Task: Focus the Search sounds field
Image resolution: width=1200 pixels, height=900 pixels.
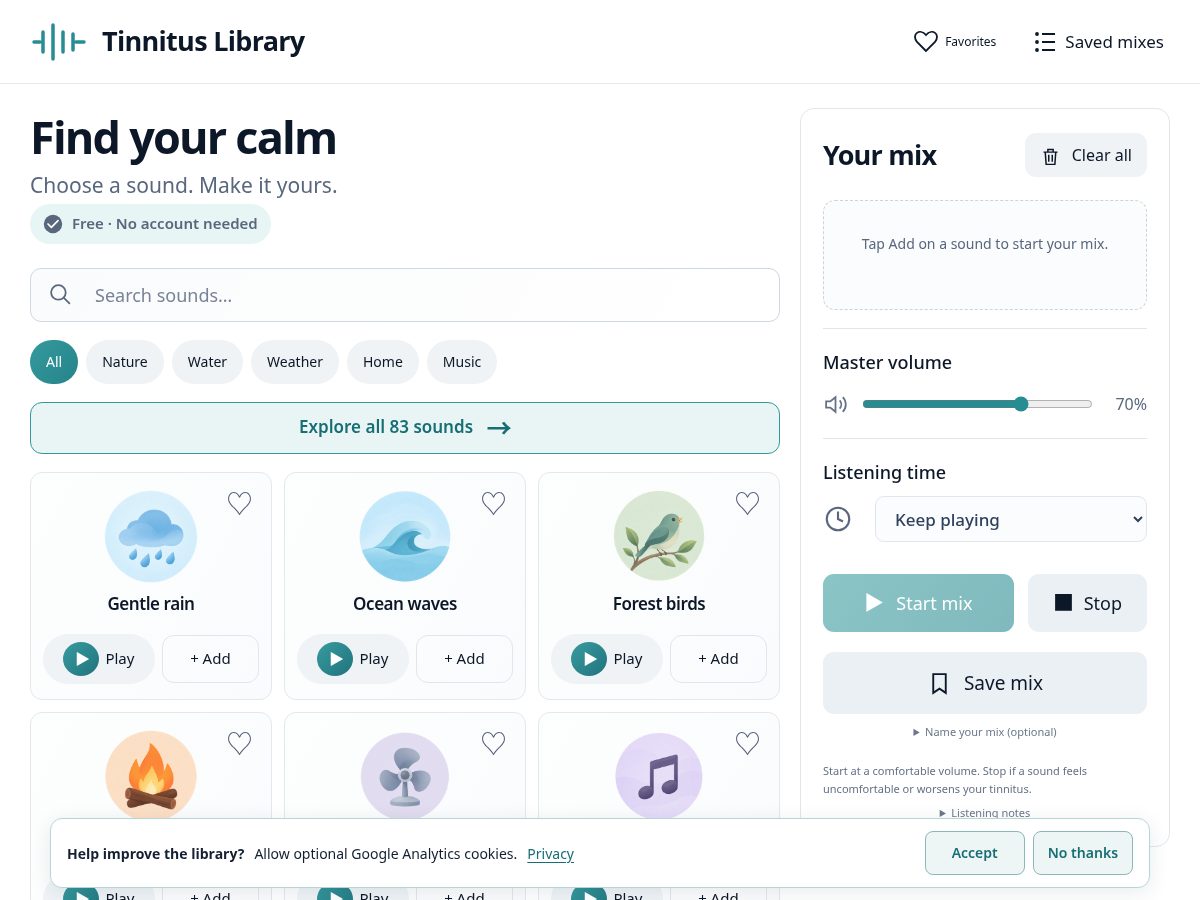Action: (405, 295)
